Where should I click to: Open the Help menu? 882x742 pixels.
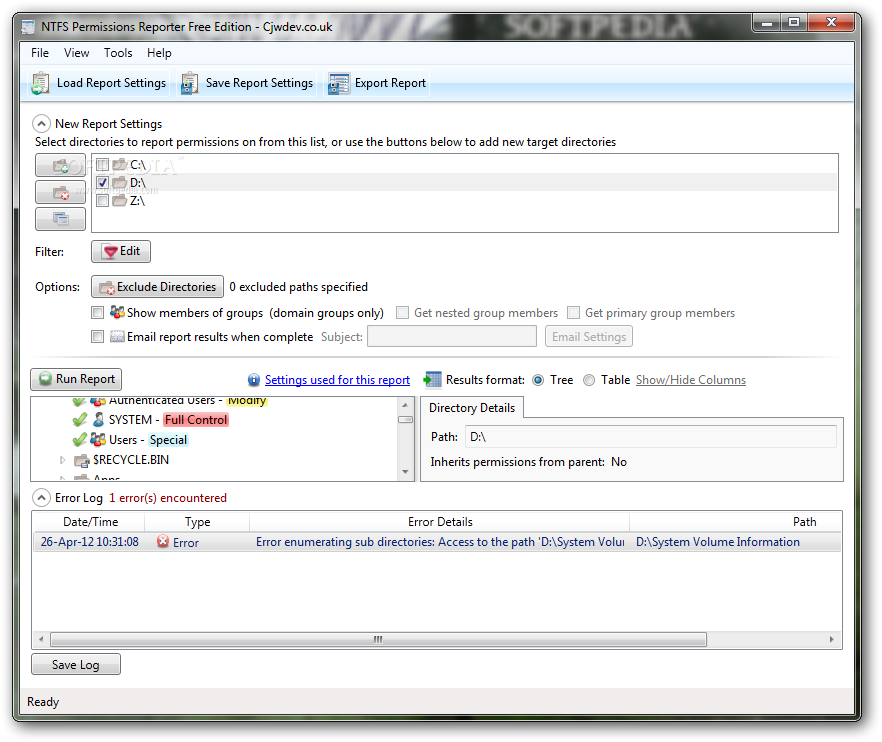(x=159, y=53)
